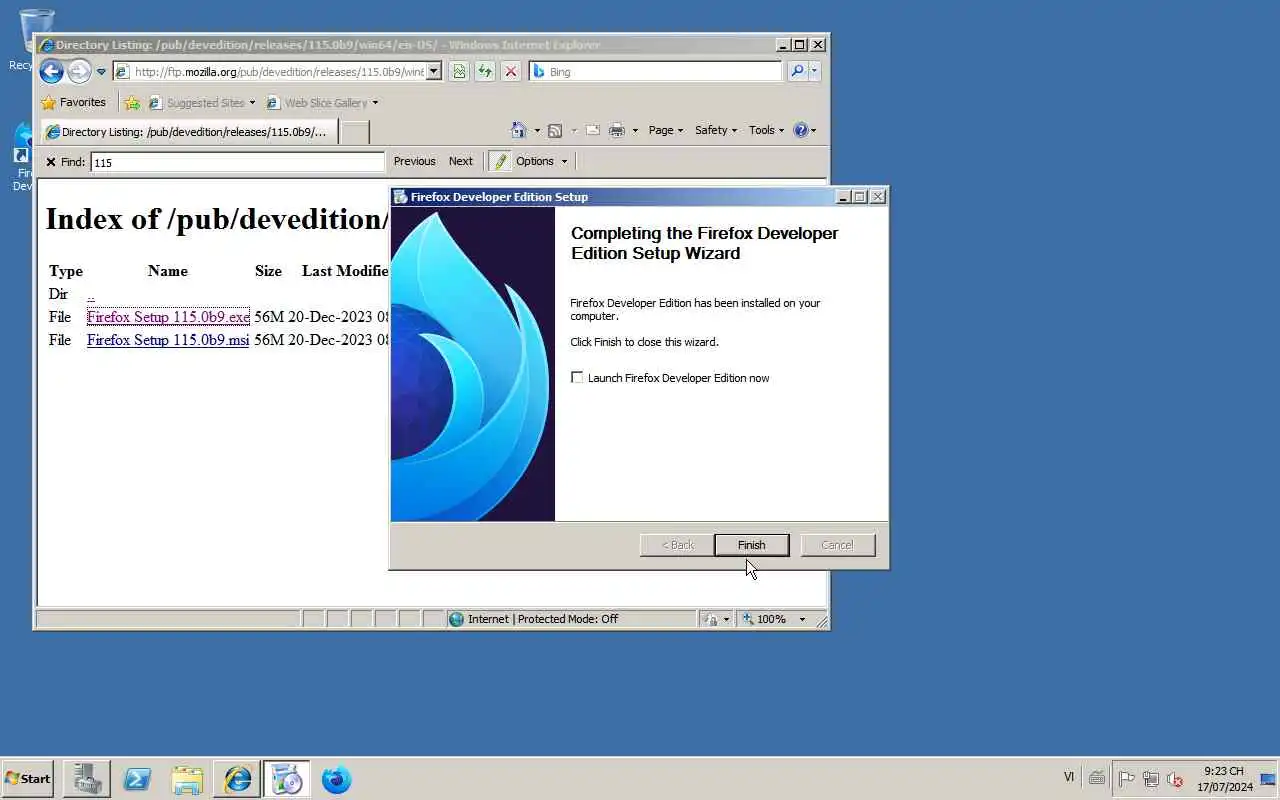
Task: Open the parent directory '..' link
Action: pyautogui.click(x=90, y=294)
